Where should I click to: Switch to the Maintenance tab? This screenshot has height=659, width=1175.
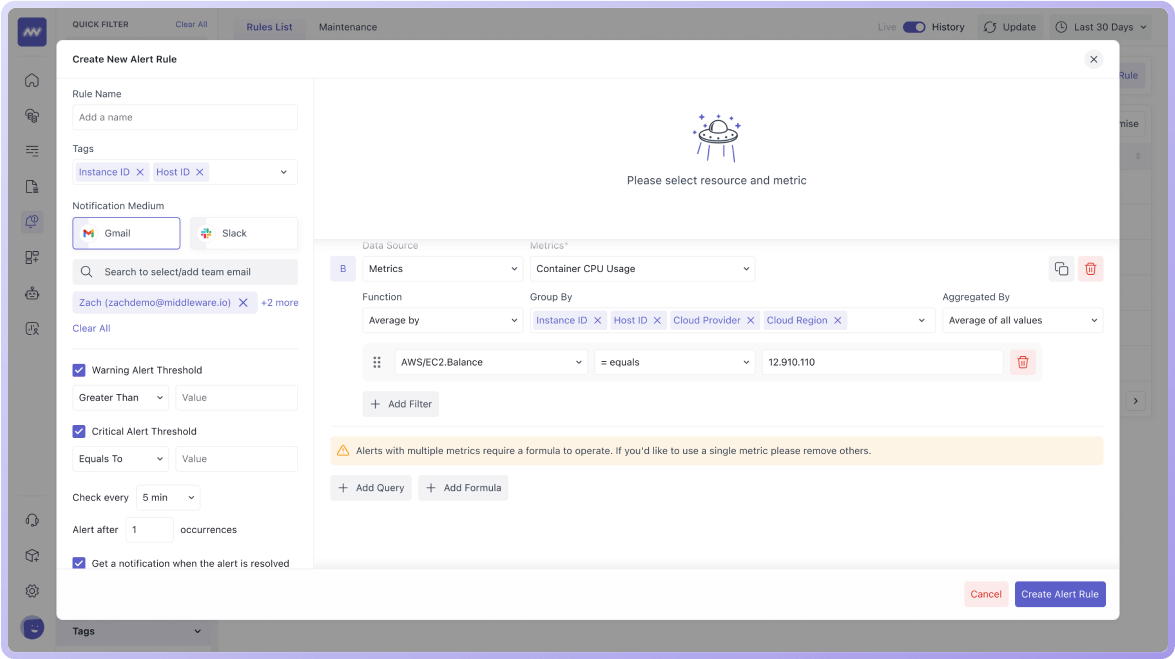coord(348,27)
